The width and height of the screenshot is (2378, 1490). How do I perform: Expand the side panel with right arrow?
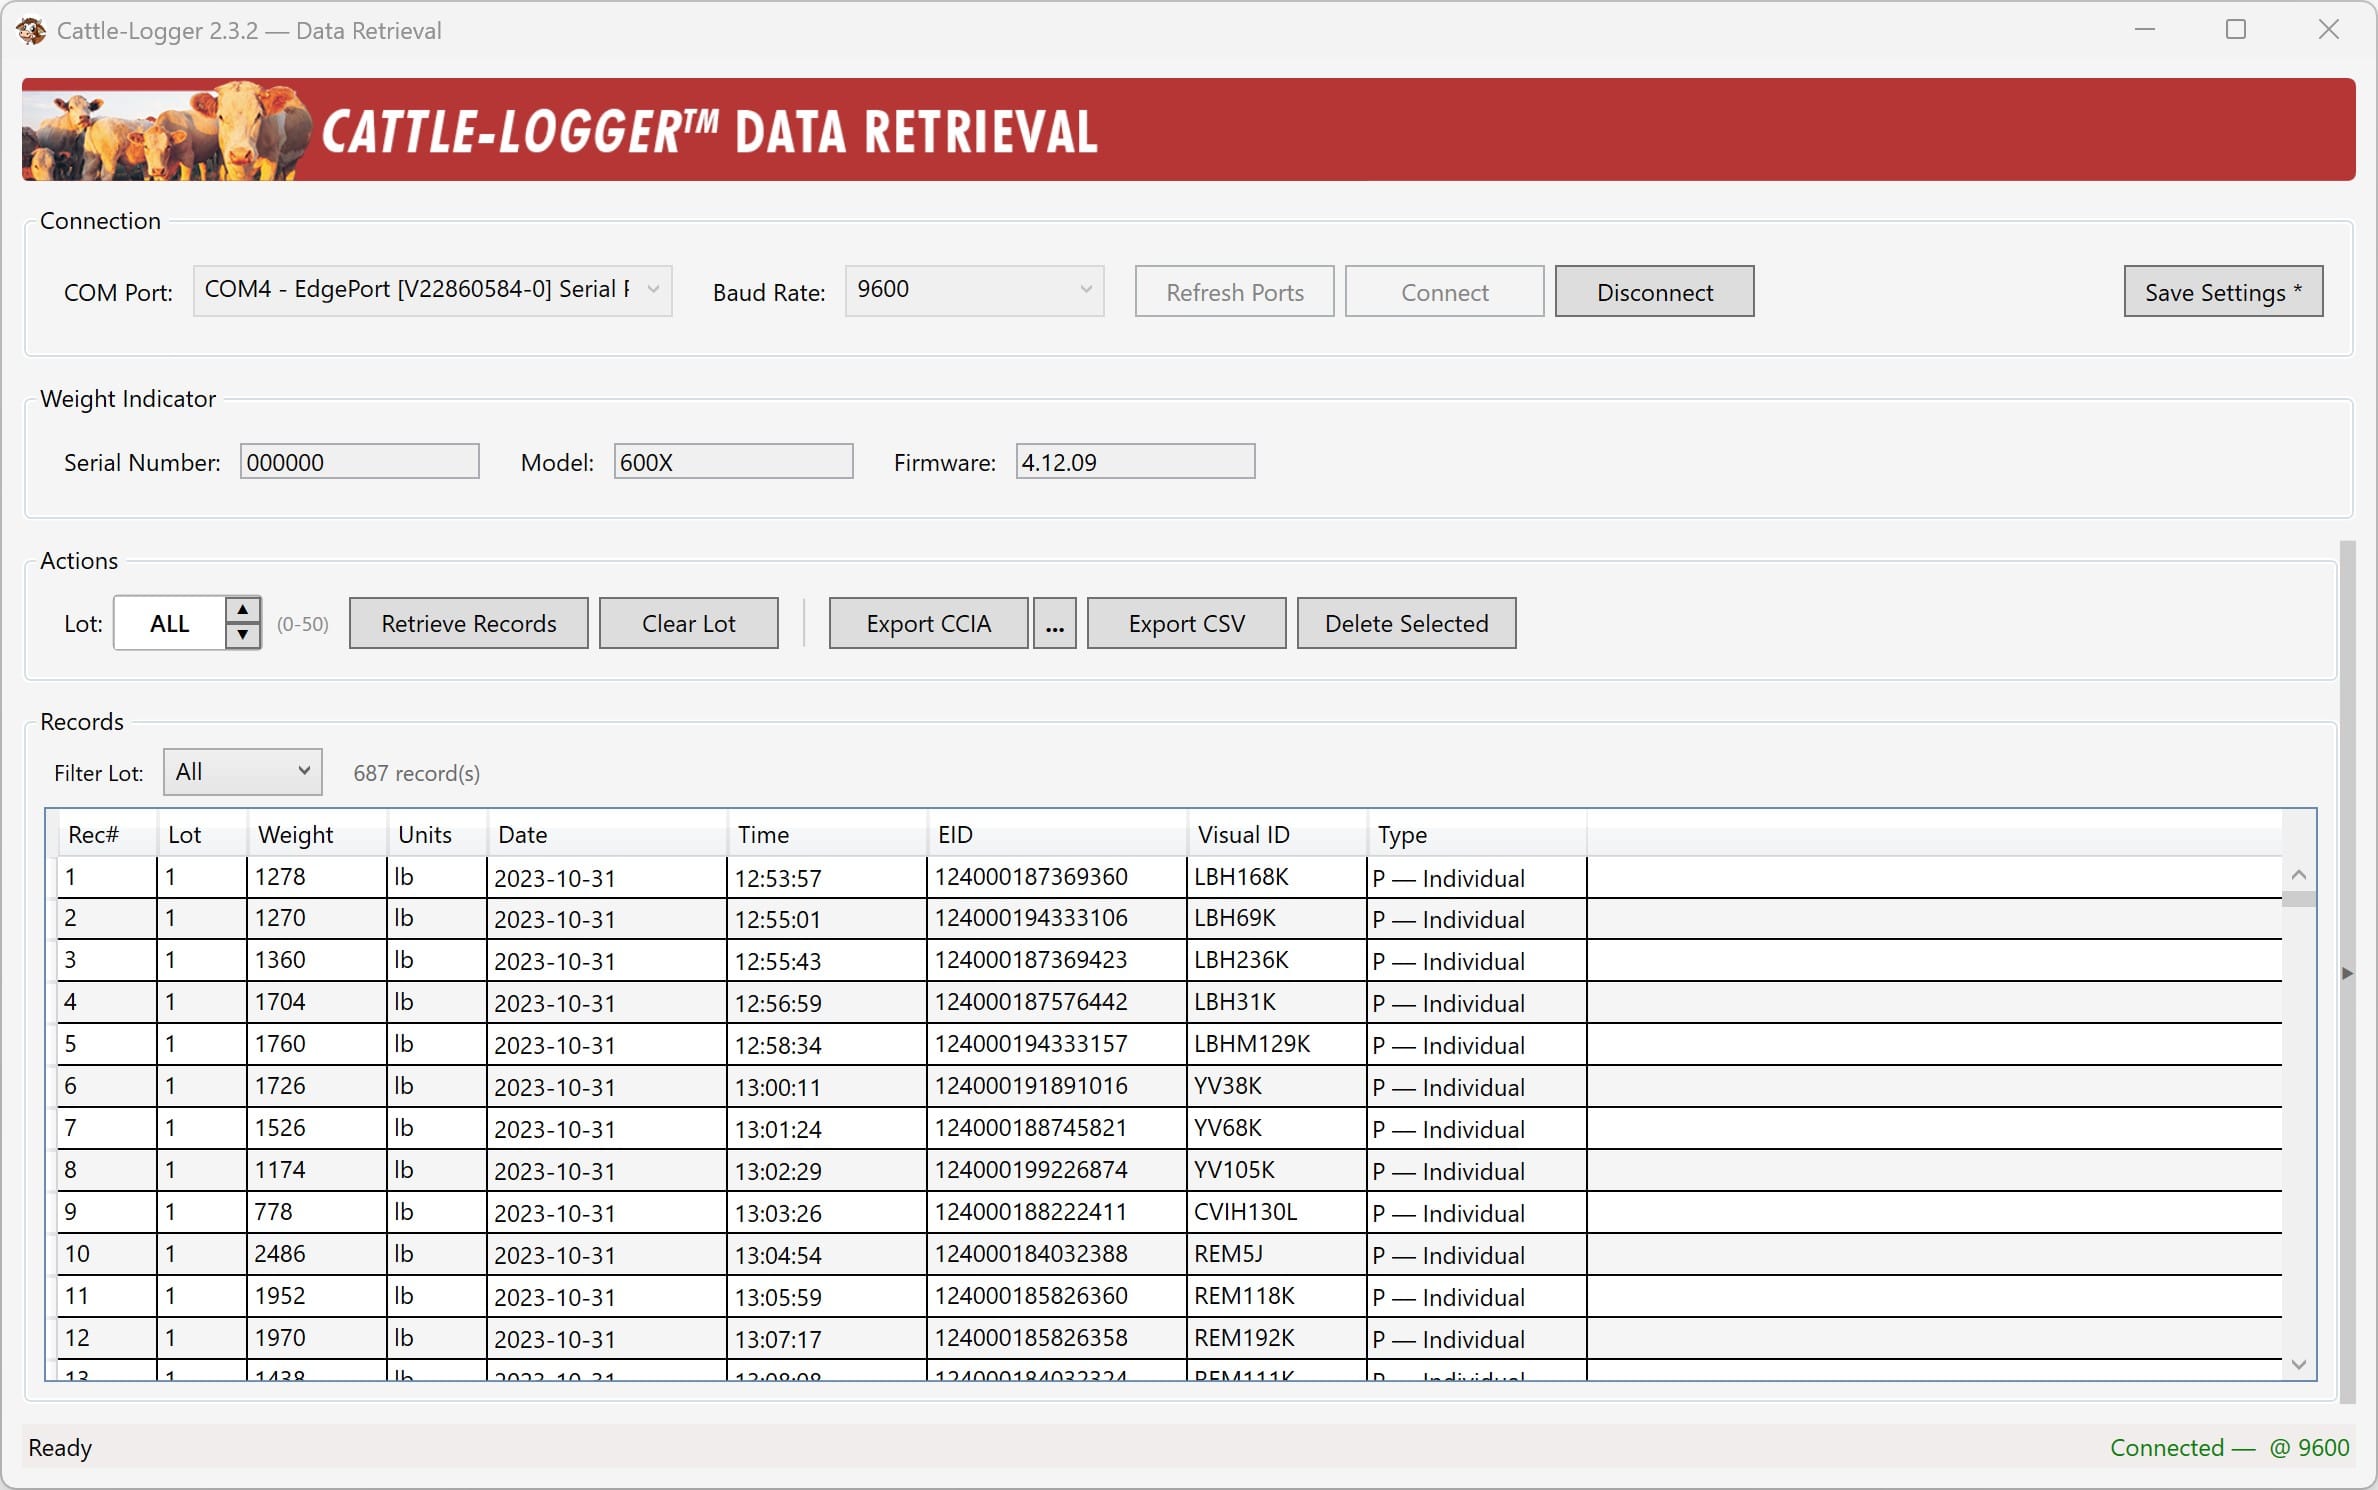click(x=2348, y=973)
